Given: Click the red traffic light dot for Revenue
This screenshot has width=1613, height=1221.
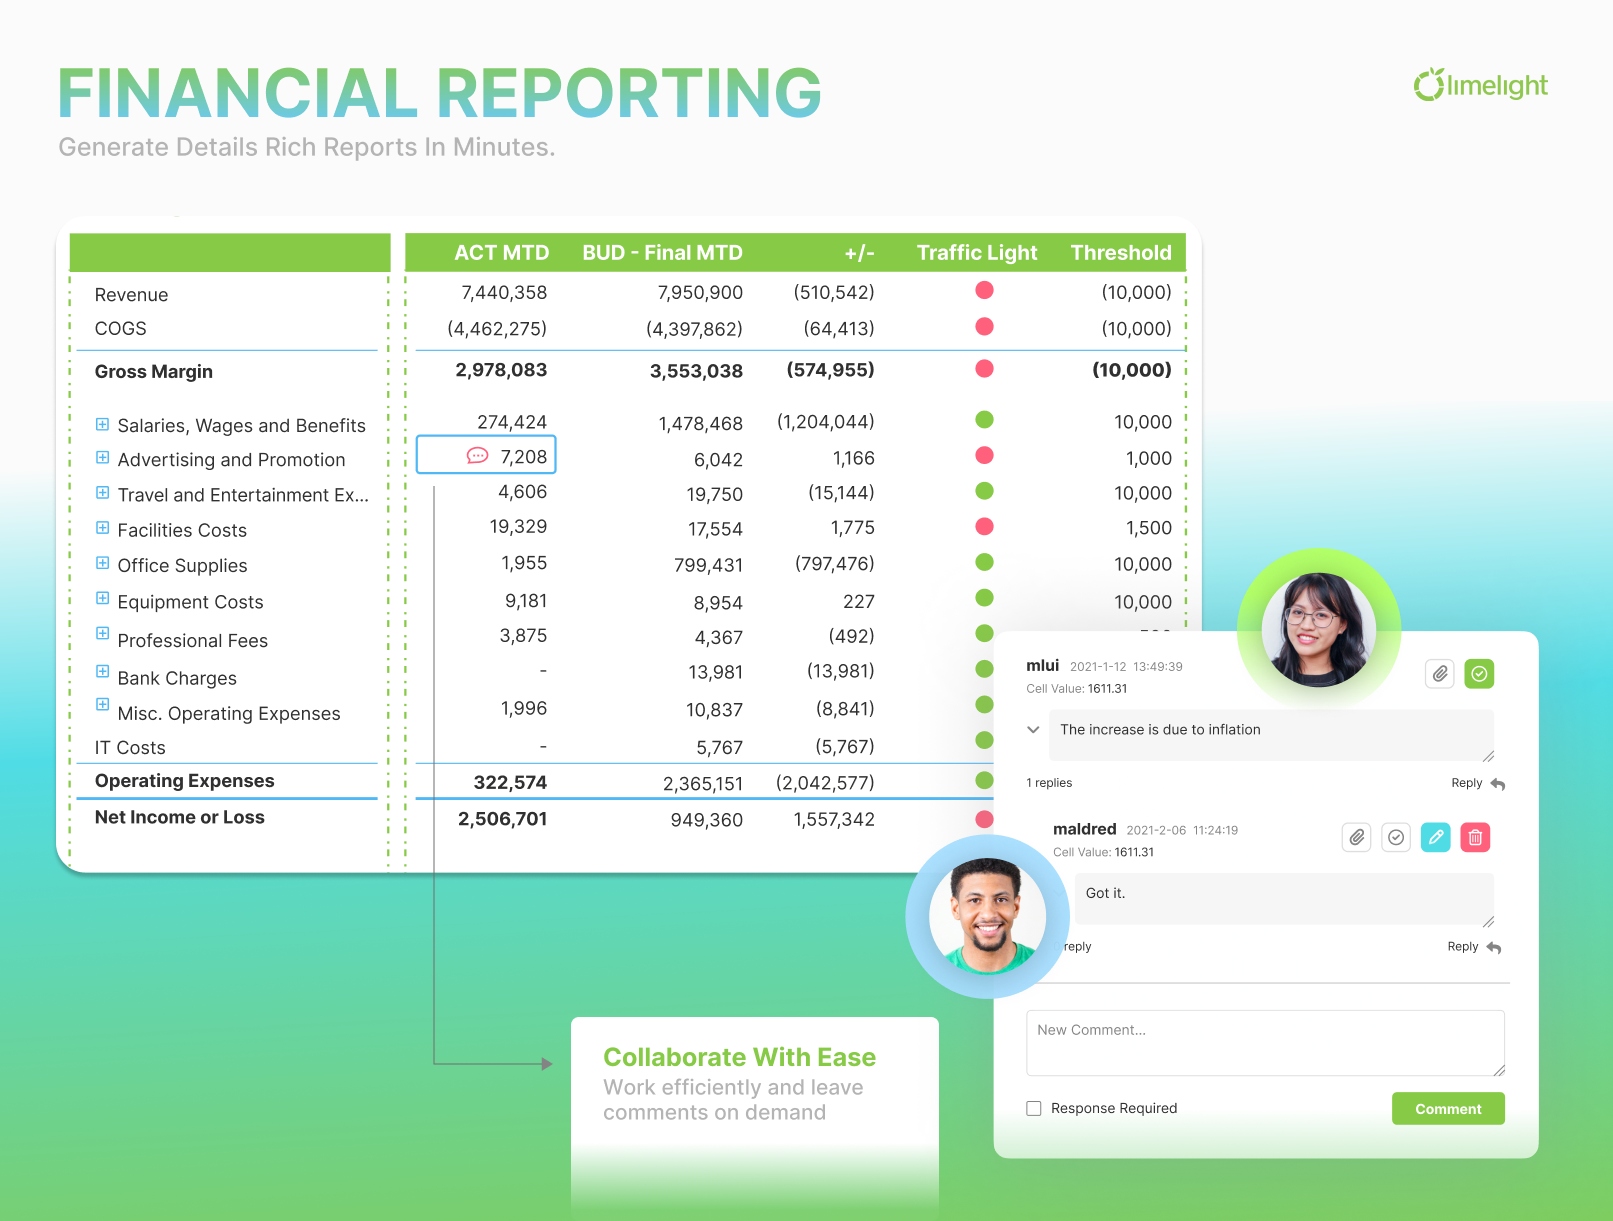Looking at the screenshot, I should pyautogui.click(x=985, y=290).
